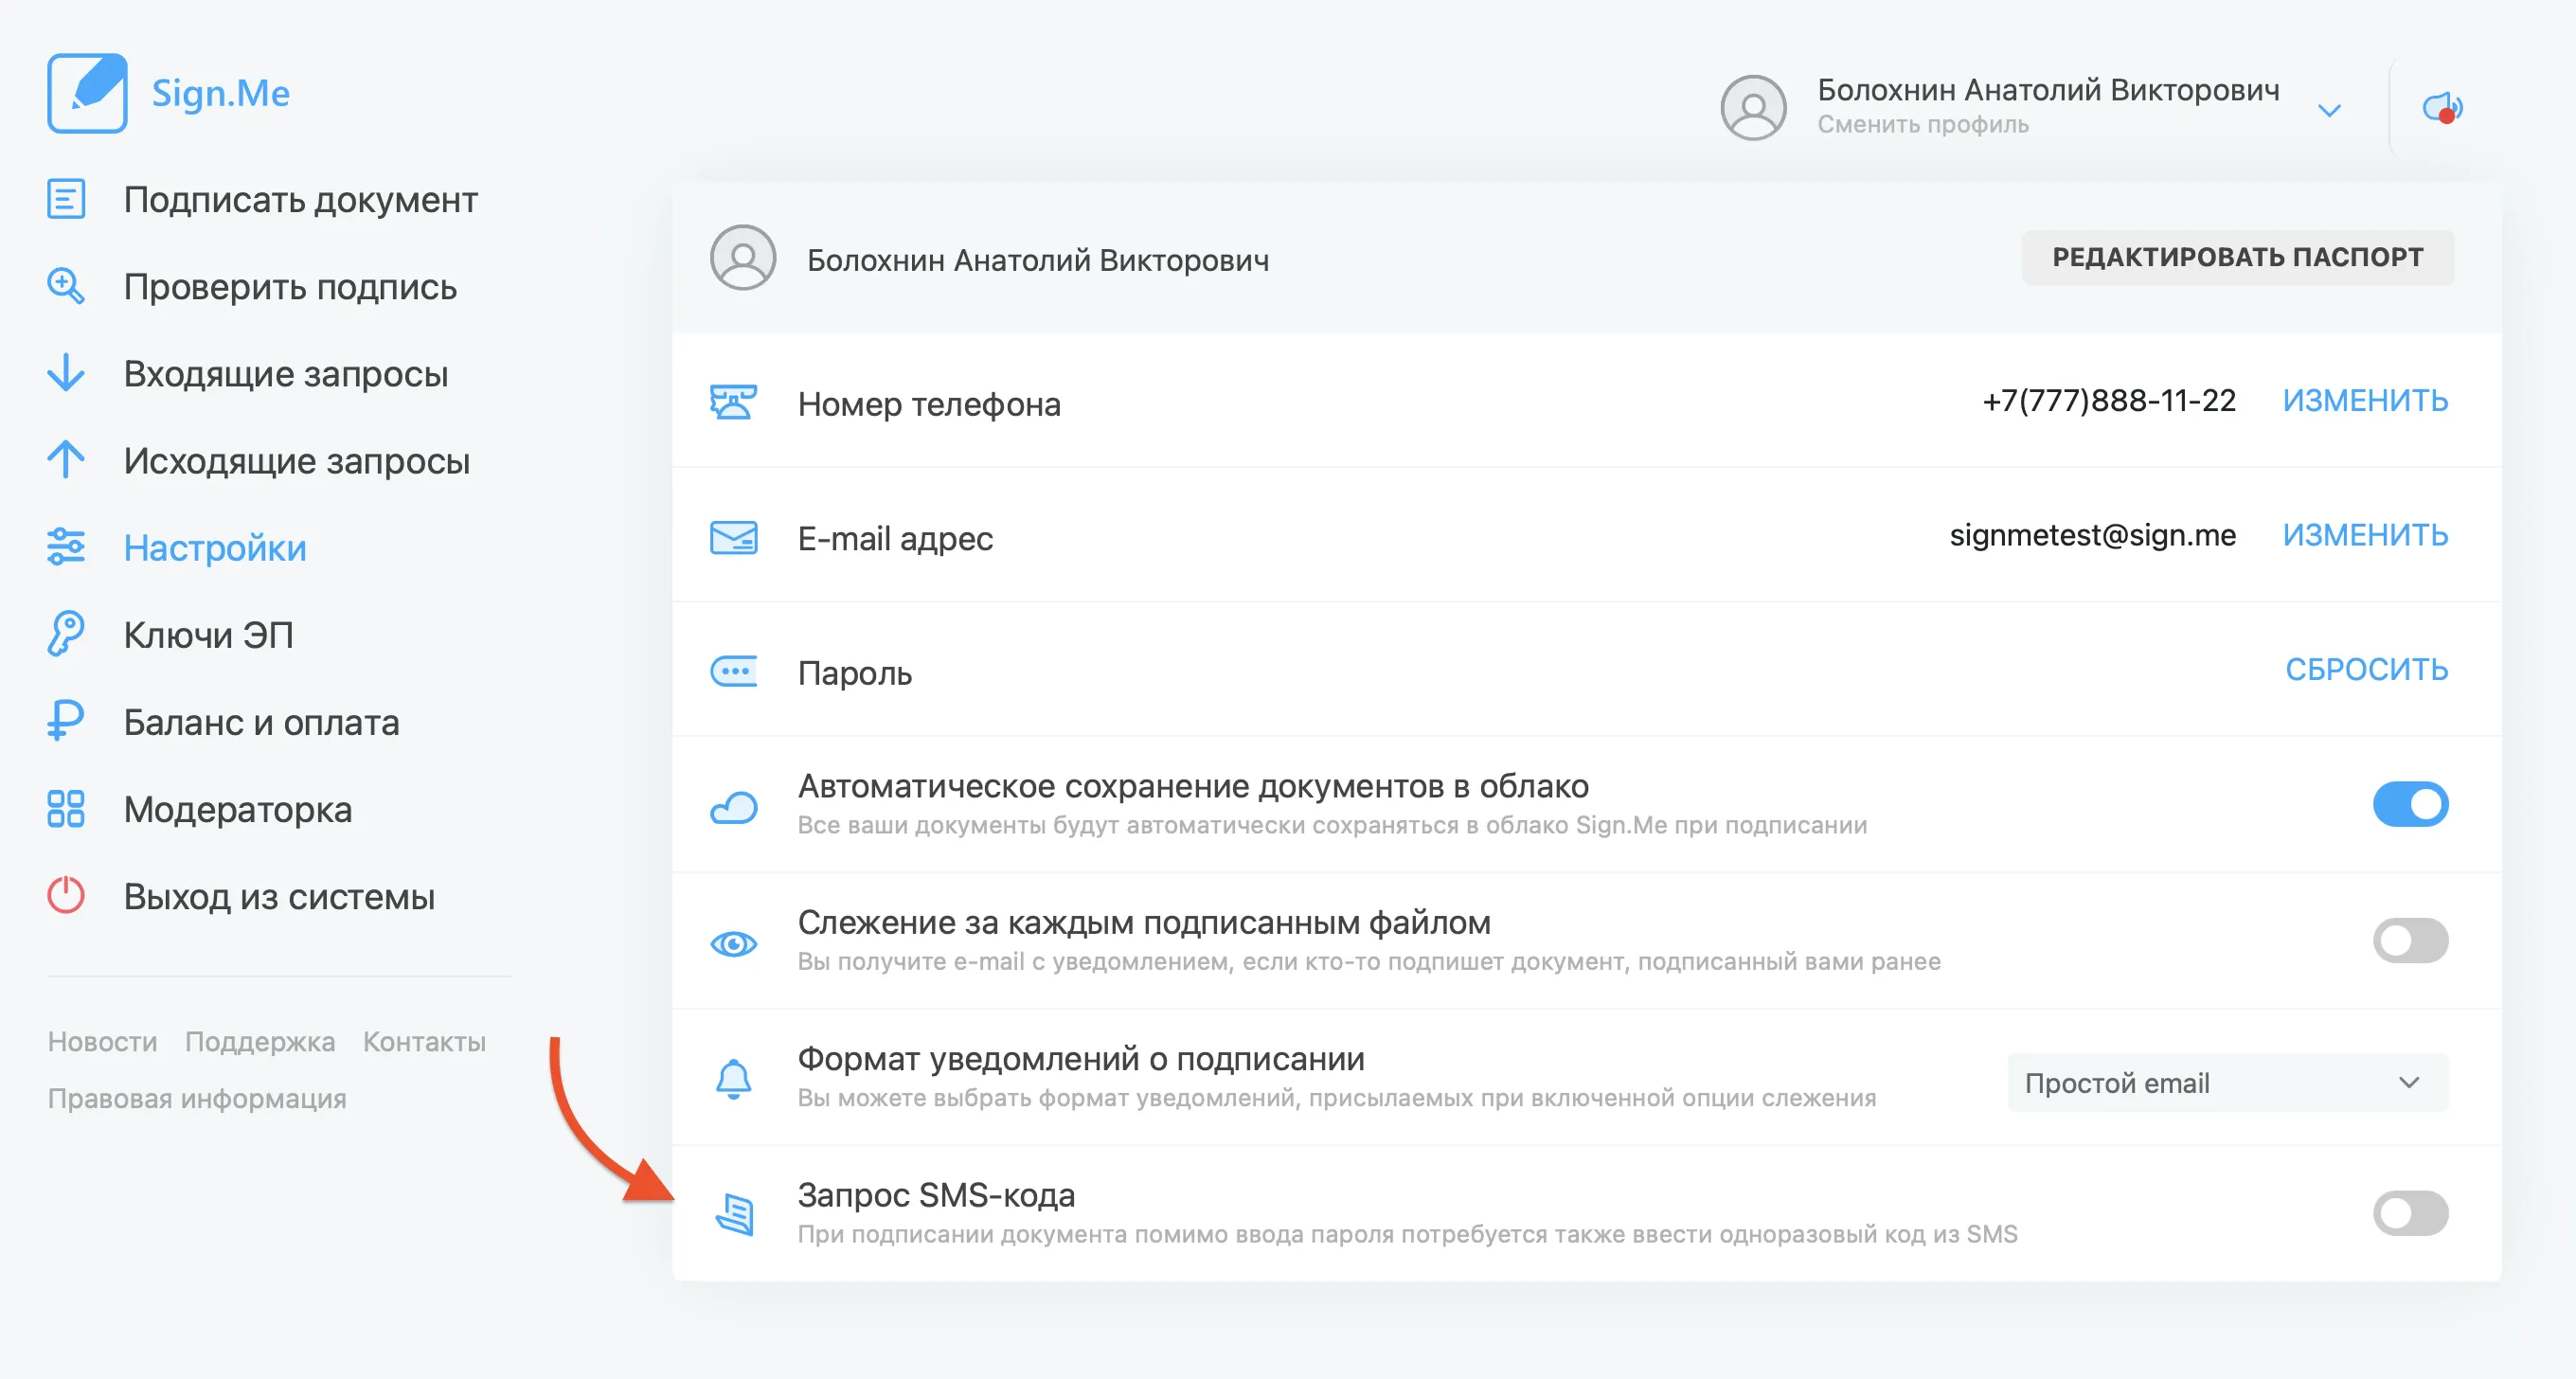Expand the profile switcher chevron
Screen dimensions: 2576x1379
pyautogui.click(x=2329, y=110)
